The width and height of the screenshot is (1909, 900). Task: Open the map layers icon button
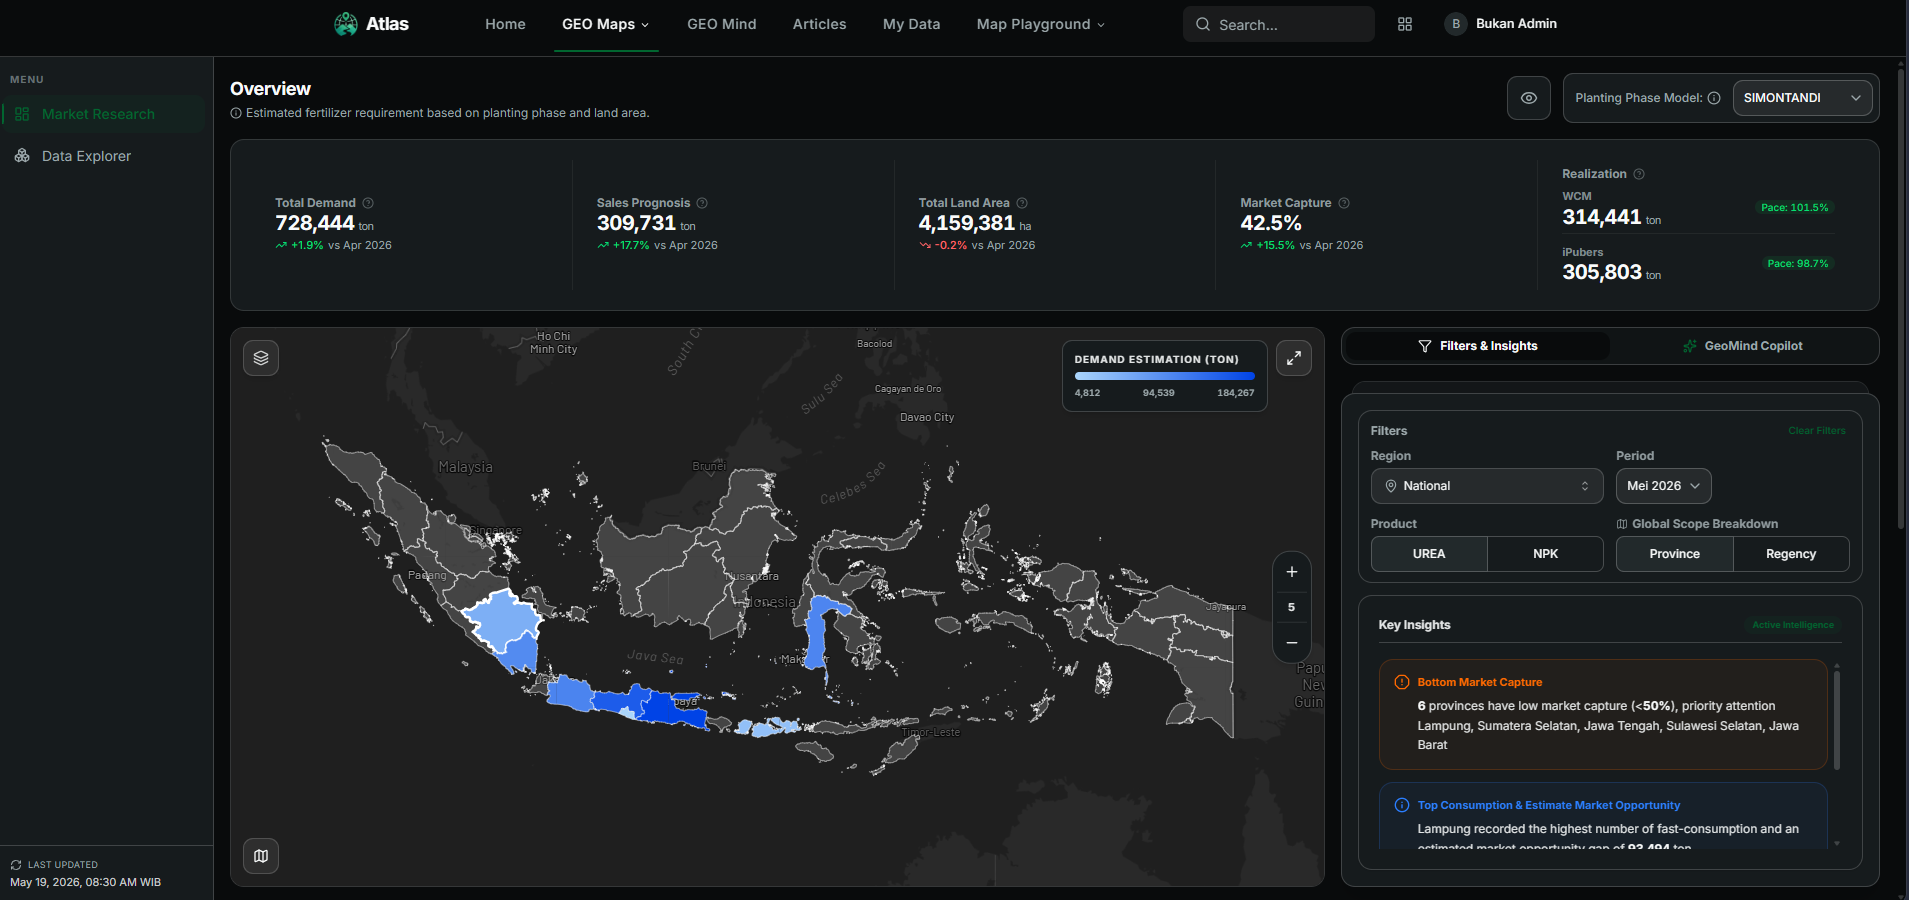261,358
